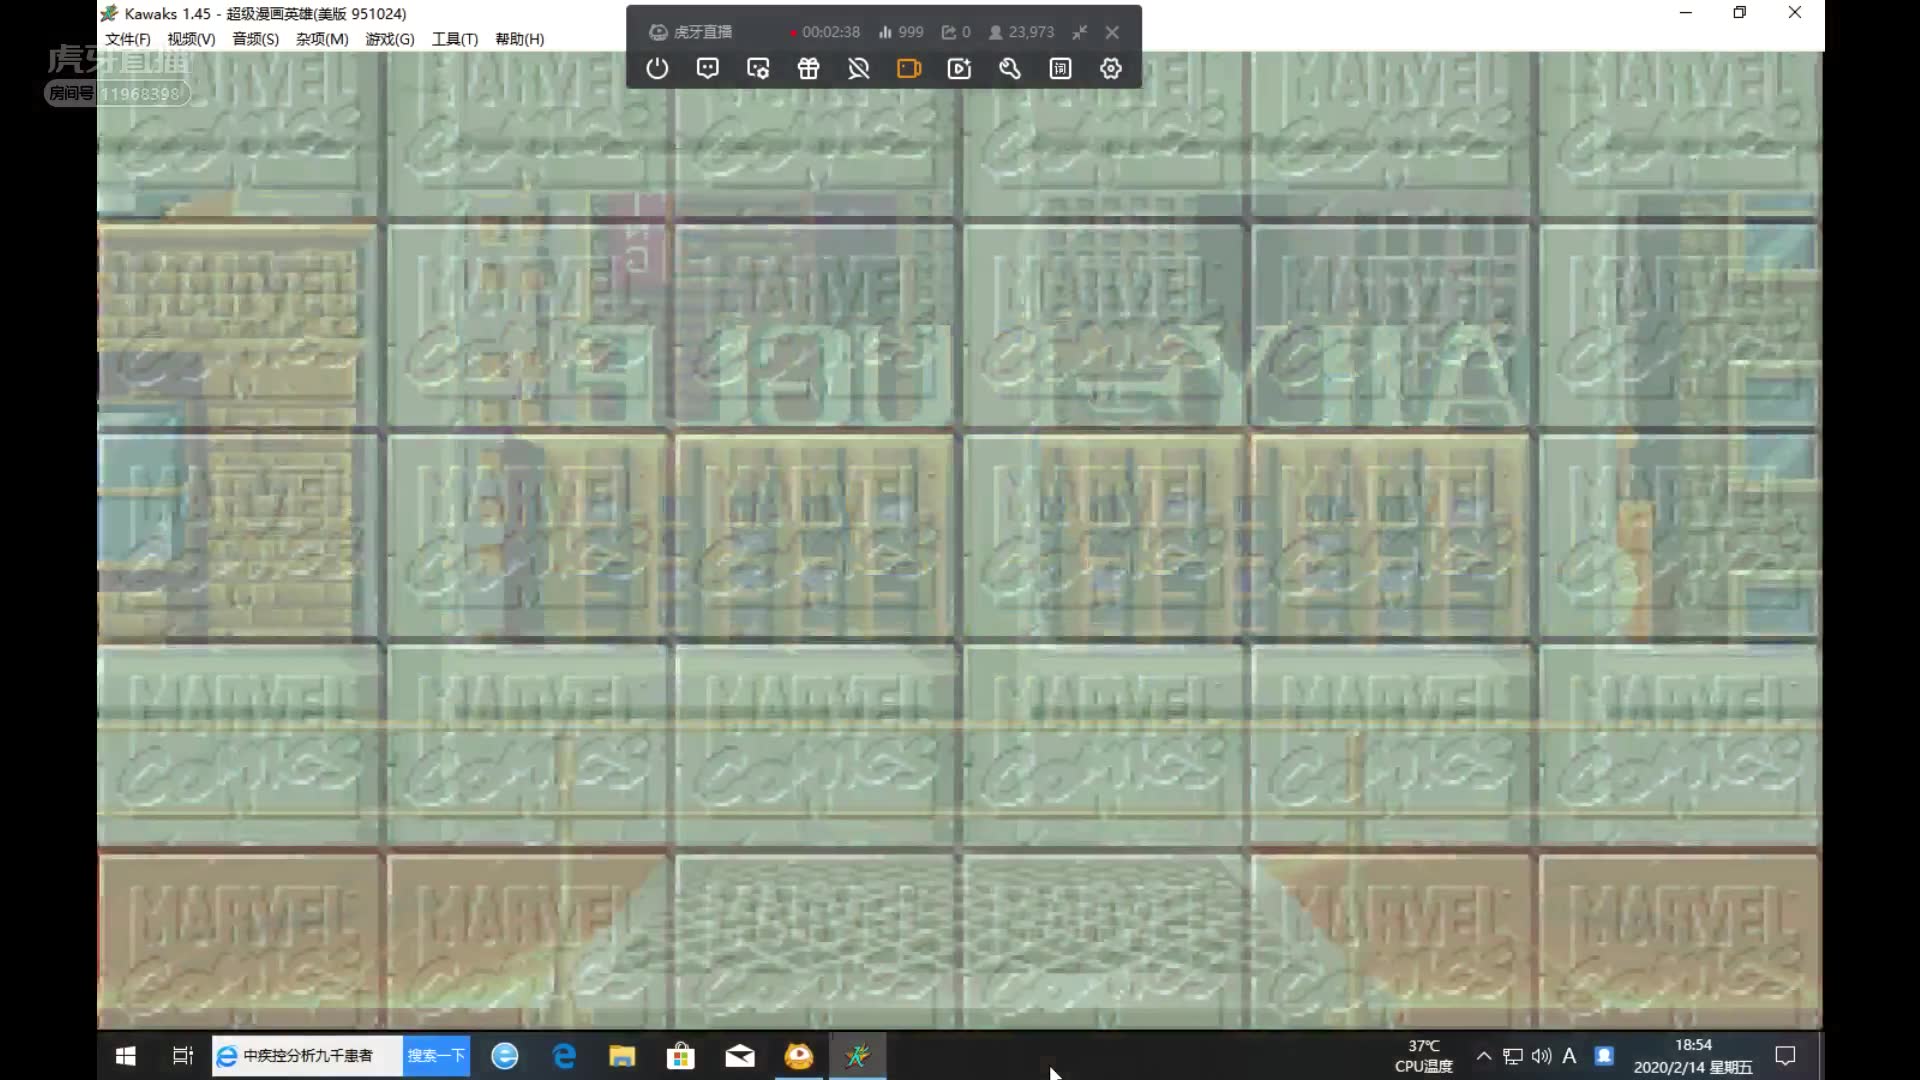The image size is (1920, 1080).
Task: Open streaming settings gear icon
Action: pos(1111,69)
